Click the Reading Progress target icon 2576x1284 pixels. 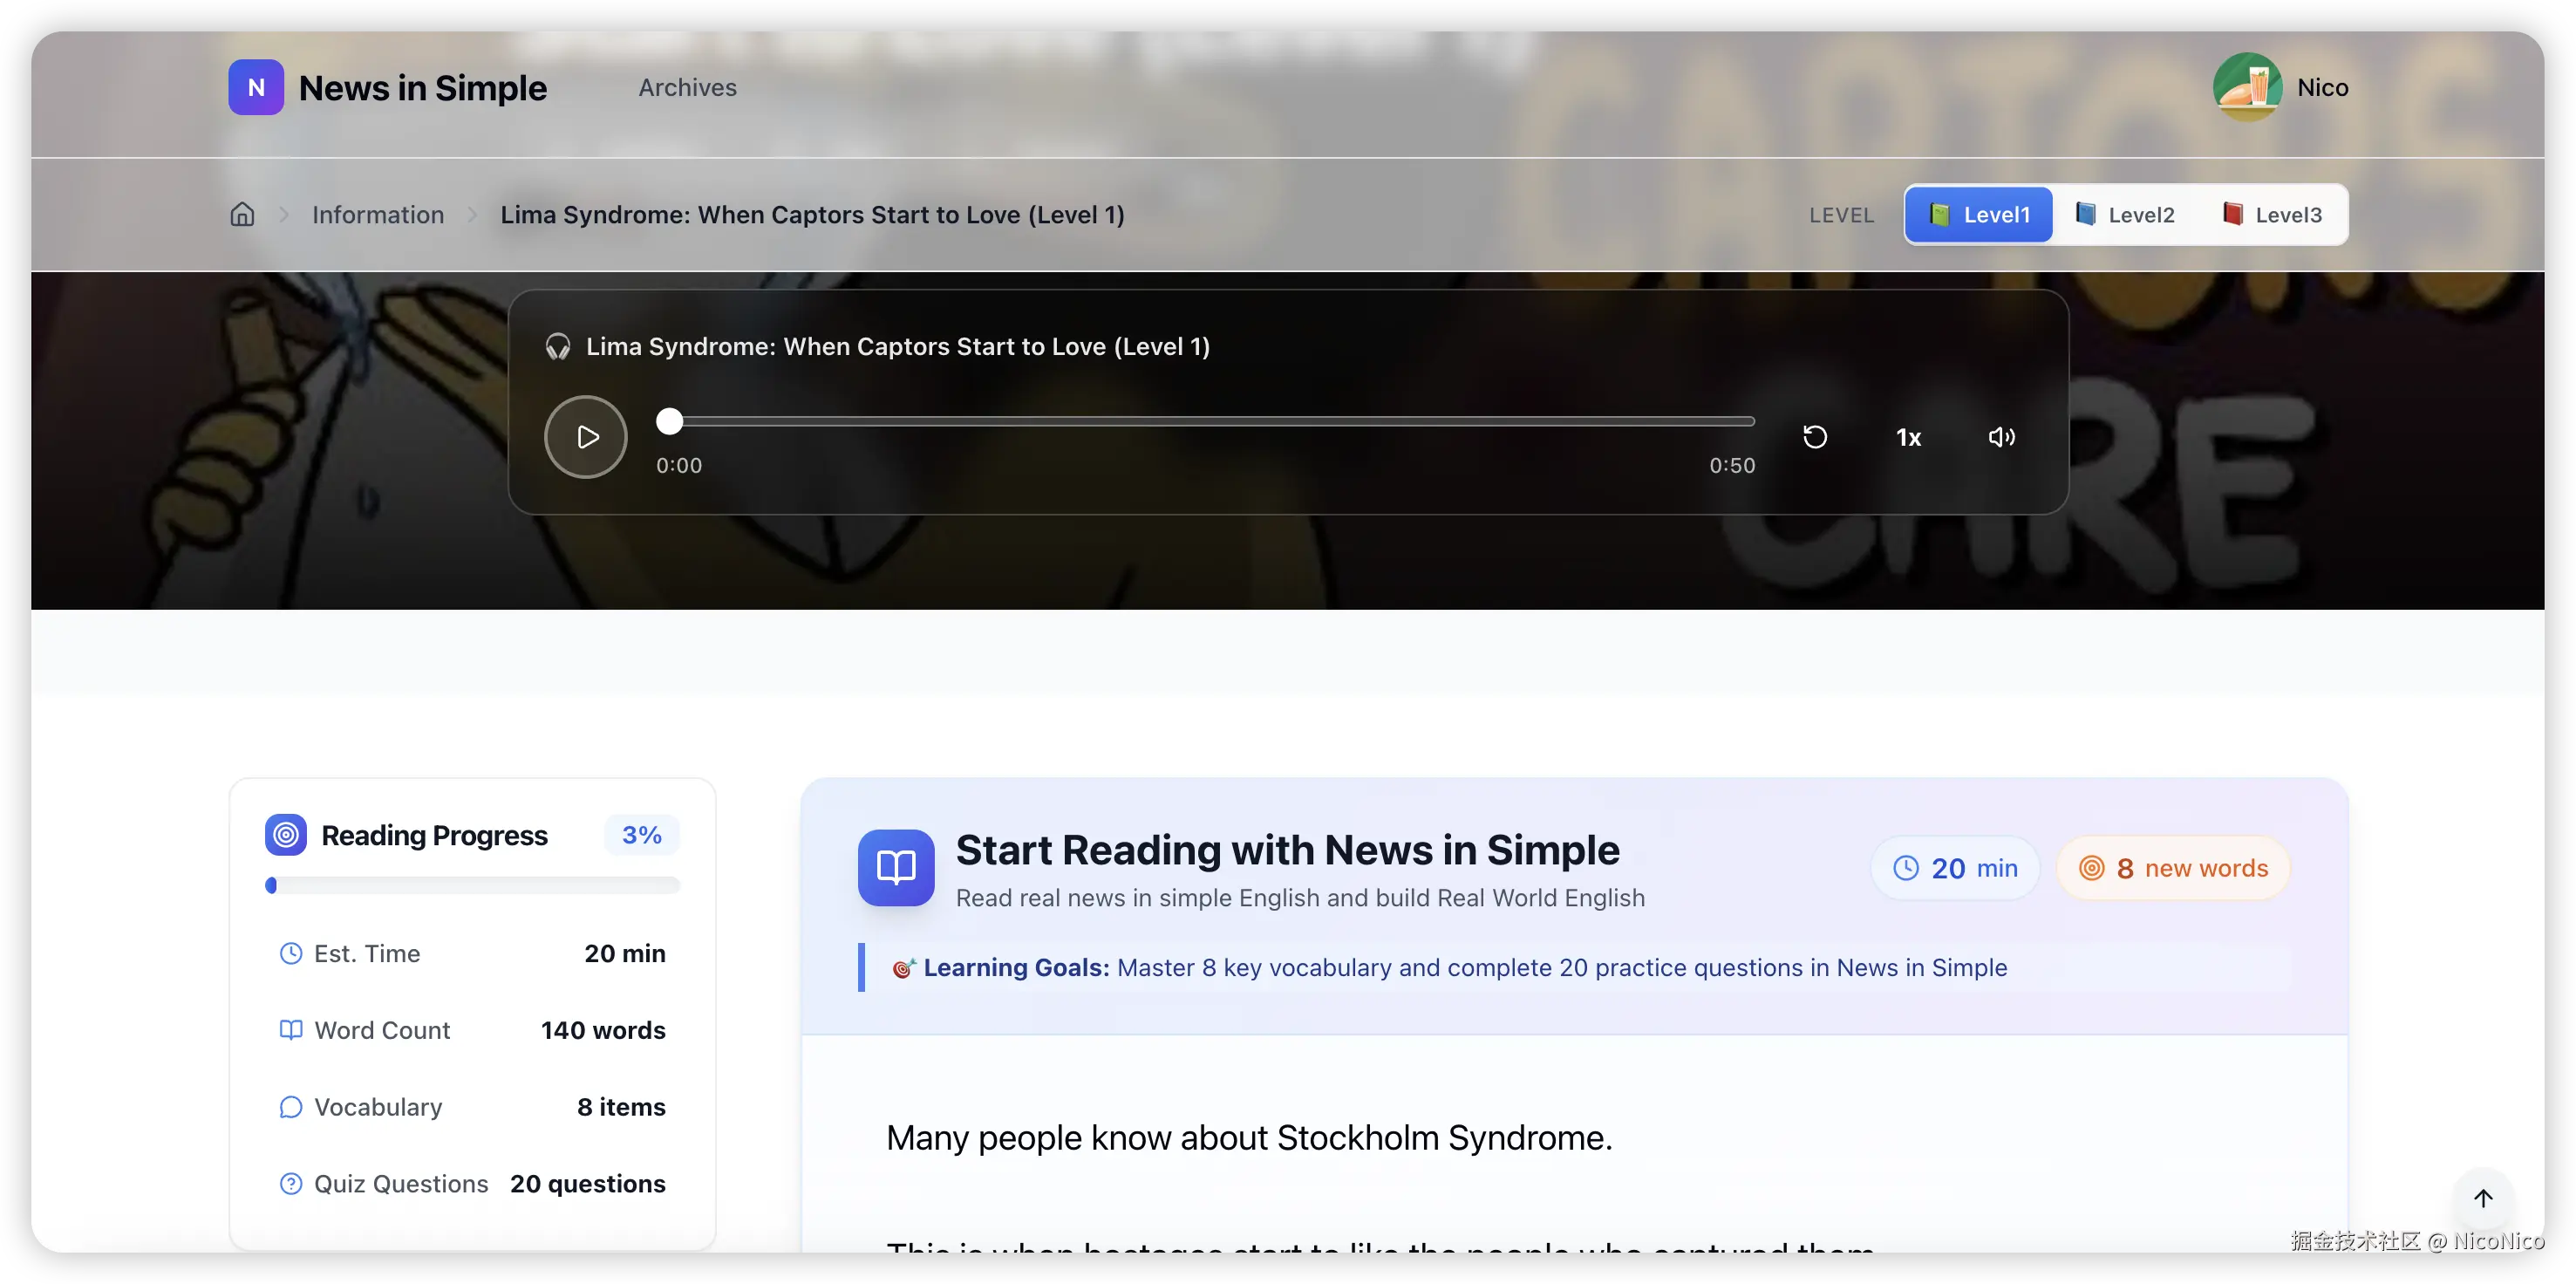[x=286, y=835]
